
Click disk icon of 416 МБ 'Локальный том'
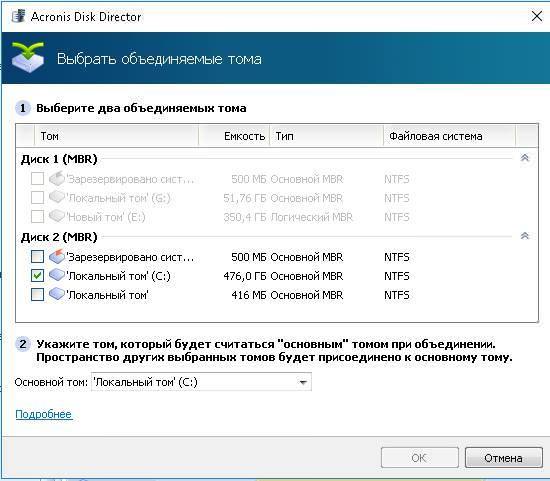pyautogui.click(x=56, y=294)
